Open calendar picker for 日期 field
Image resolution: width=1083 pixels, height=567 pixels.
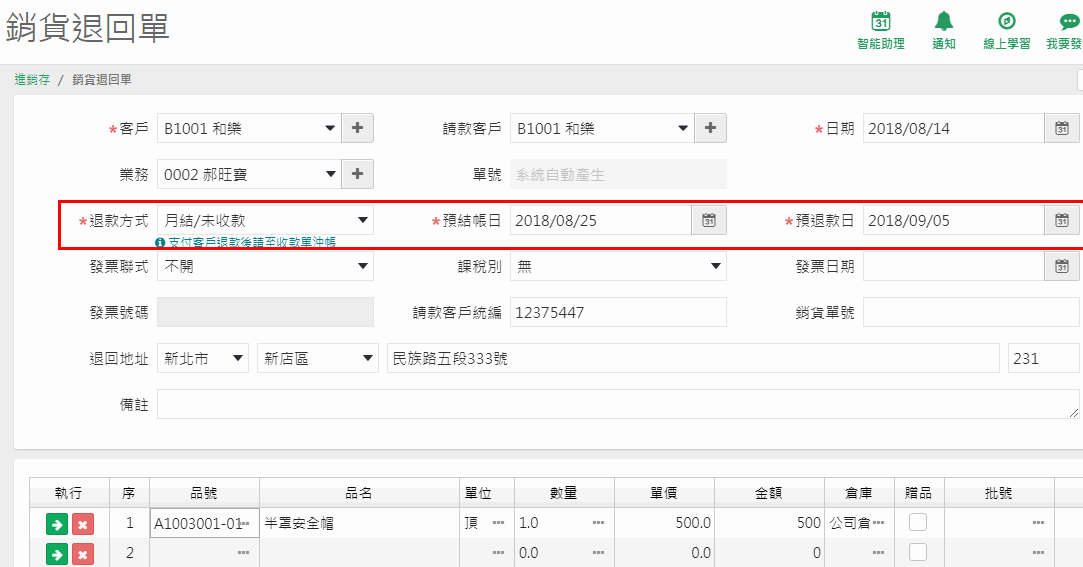pyautogui.click(x=1062, y=128)
